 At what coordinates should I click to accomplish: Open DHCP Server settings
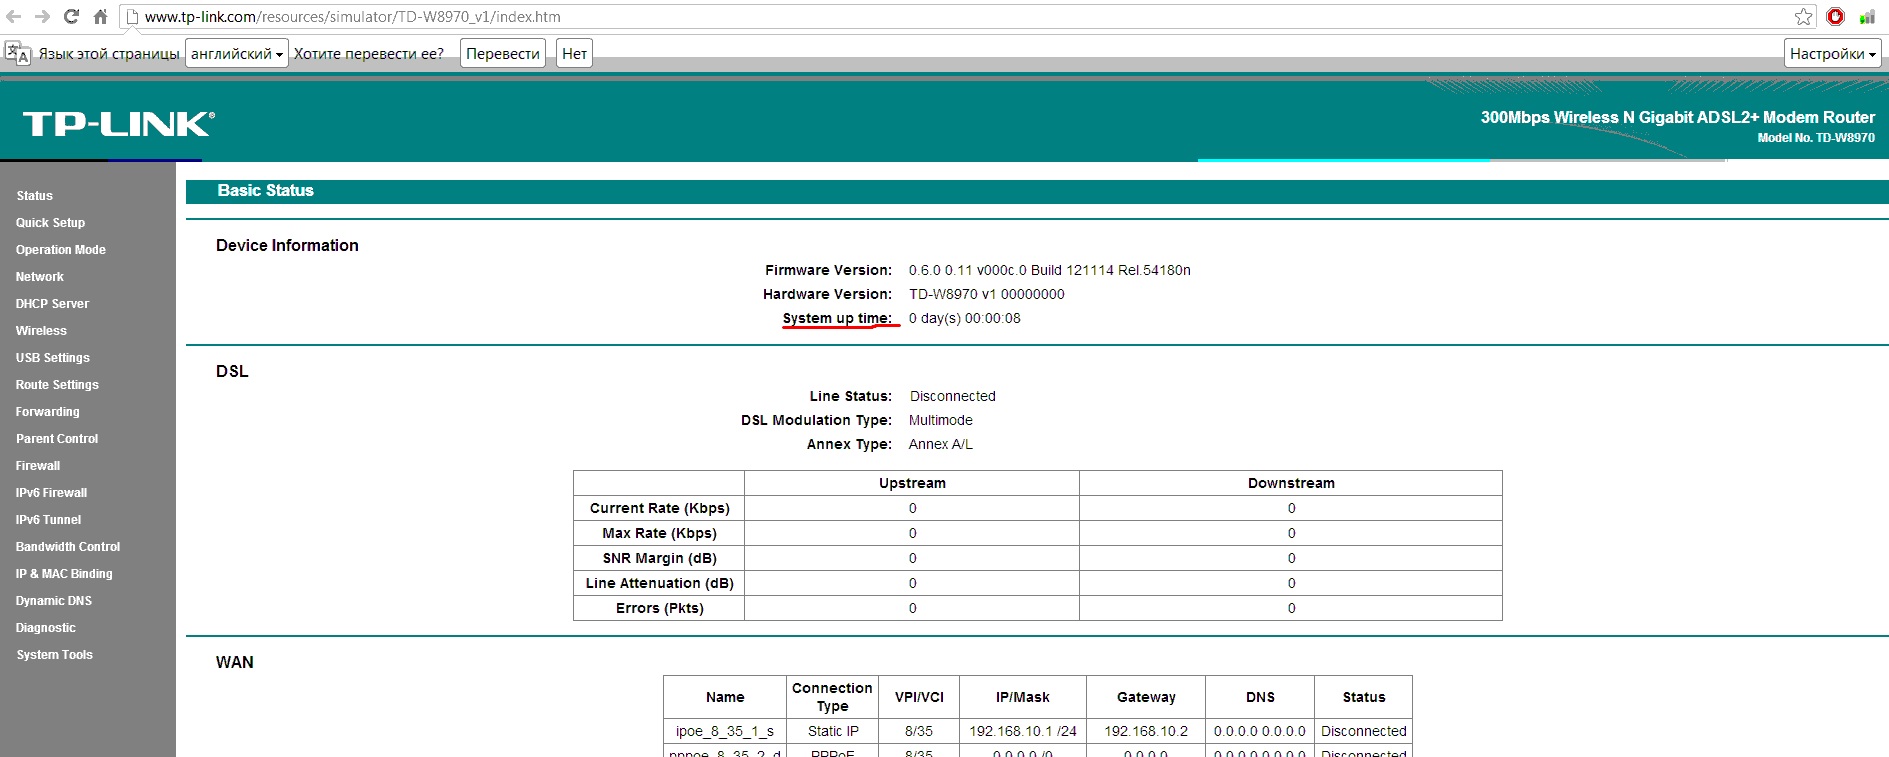click(52, 304)
